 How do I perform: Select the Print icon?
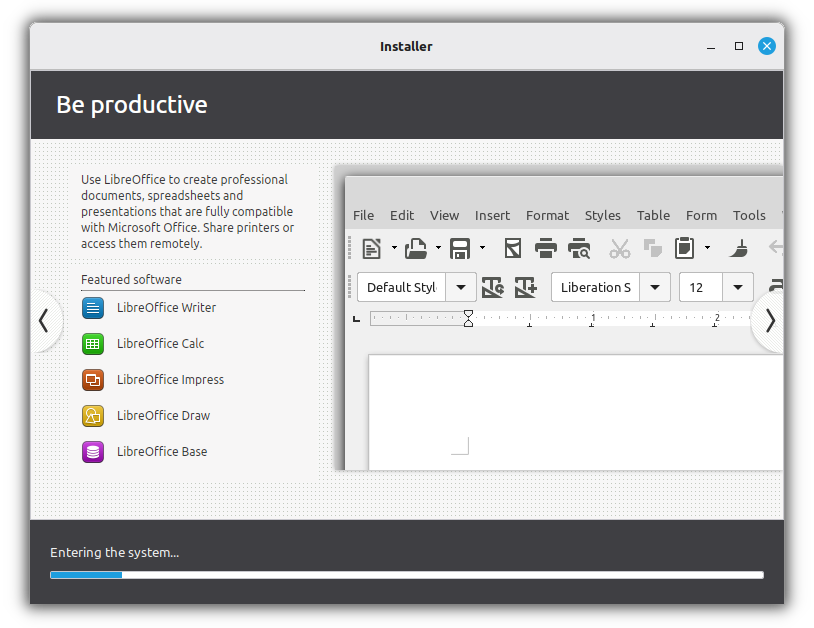point(546,248)
